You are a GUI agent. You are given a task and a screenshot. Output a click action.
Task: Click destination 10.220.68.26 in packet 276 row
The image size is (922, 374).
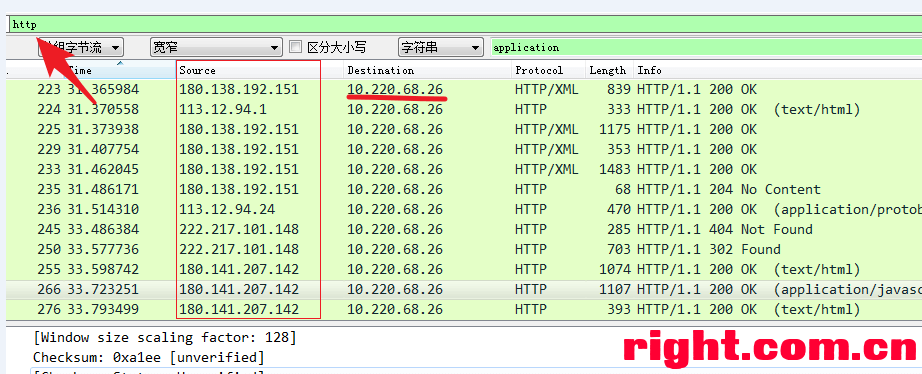point(395,309)
